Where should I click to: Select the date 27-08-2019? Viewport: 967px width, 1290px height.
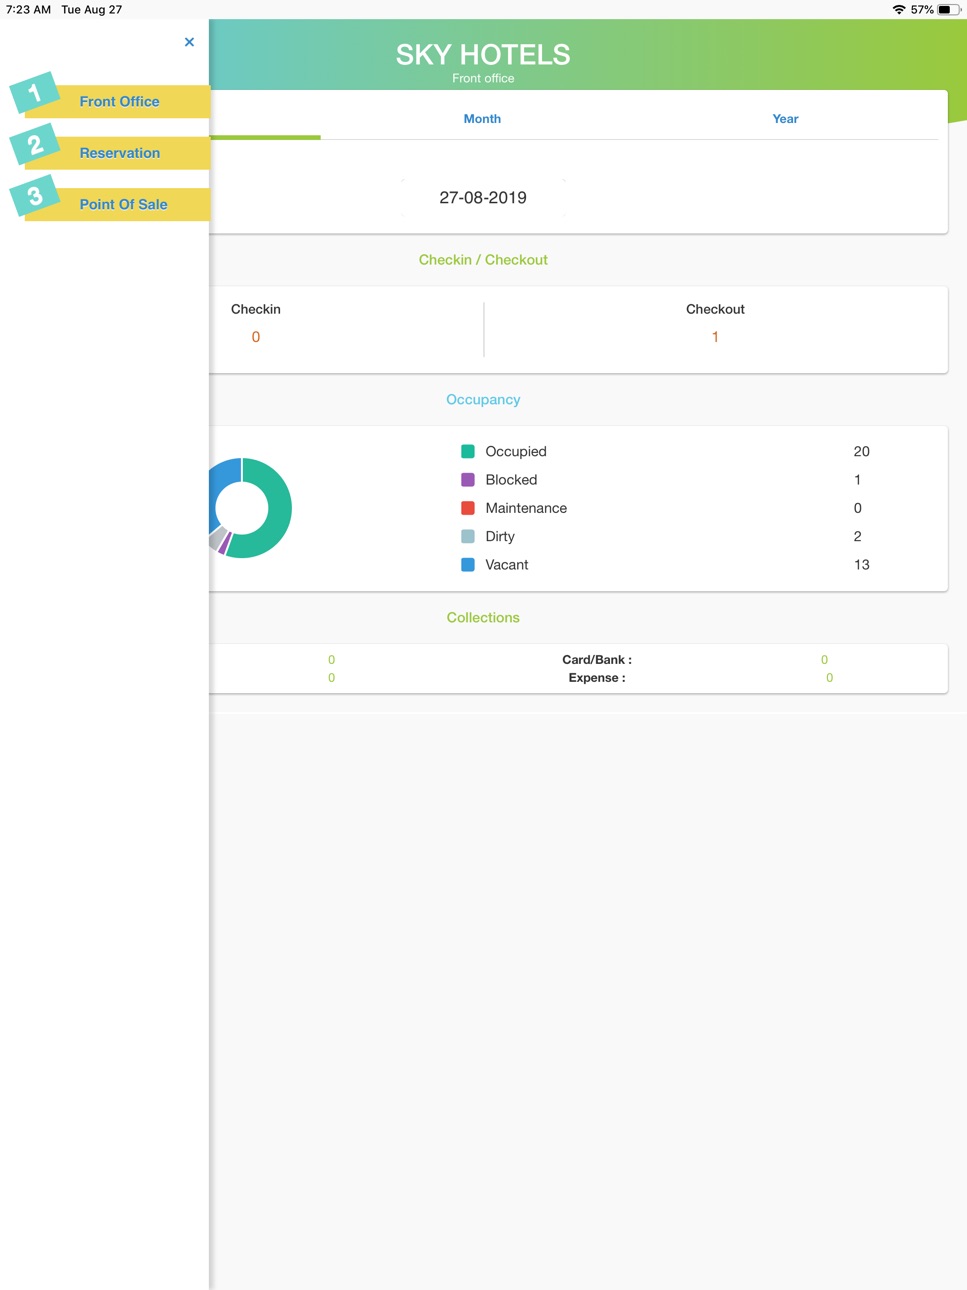coord(483,198)
